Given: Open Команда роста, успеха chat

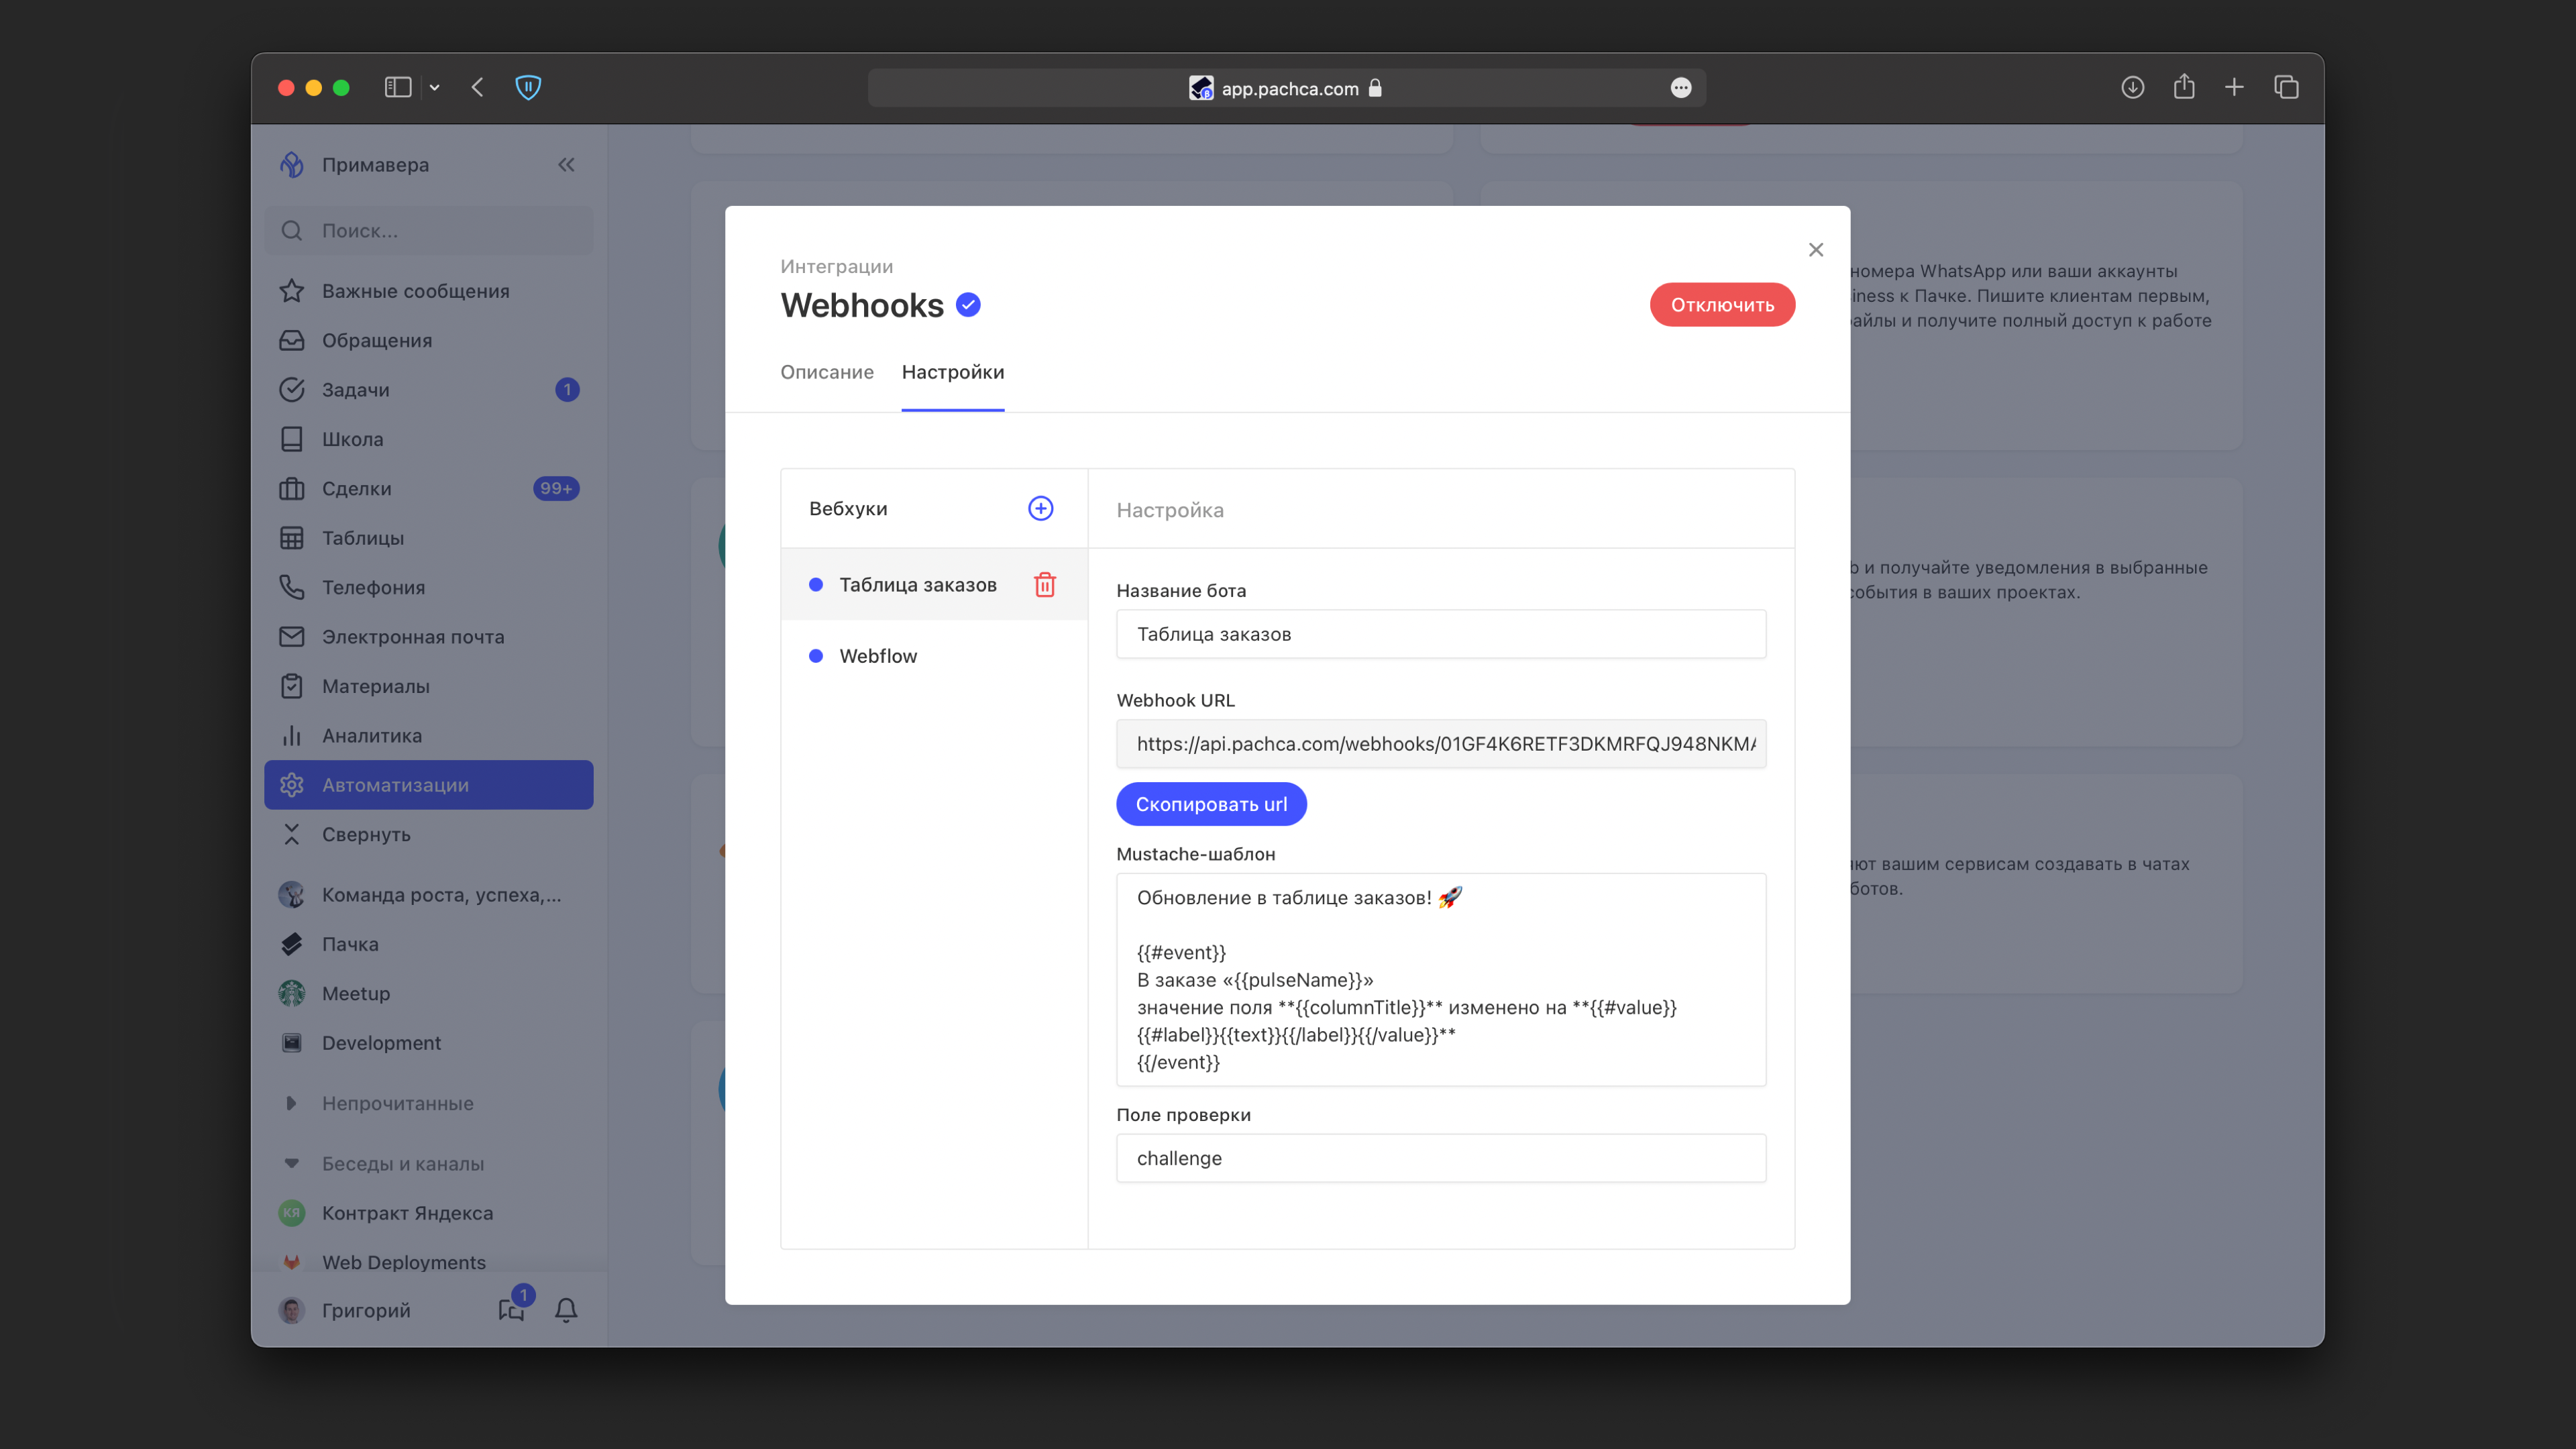Looking at the screenshot, I should [428, 895].
